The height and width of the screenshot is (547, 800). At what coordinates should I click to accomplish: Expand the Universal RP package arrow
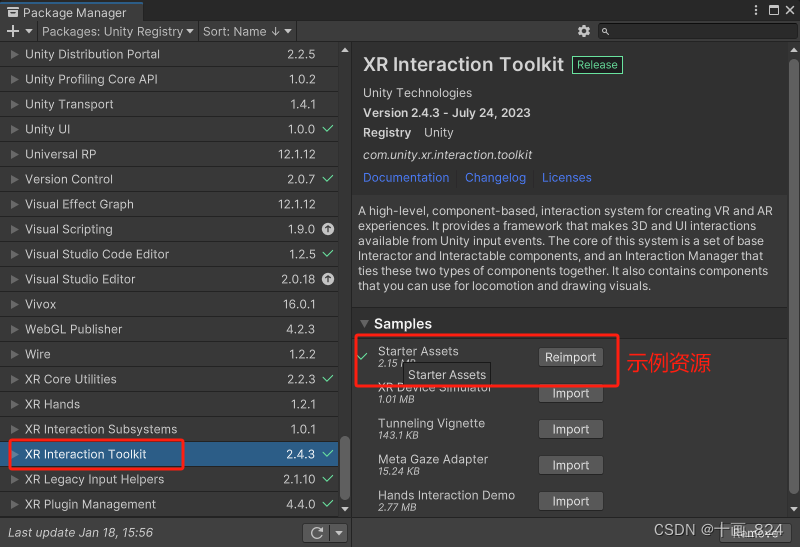[x=15, y=154]
